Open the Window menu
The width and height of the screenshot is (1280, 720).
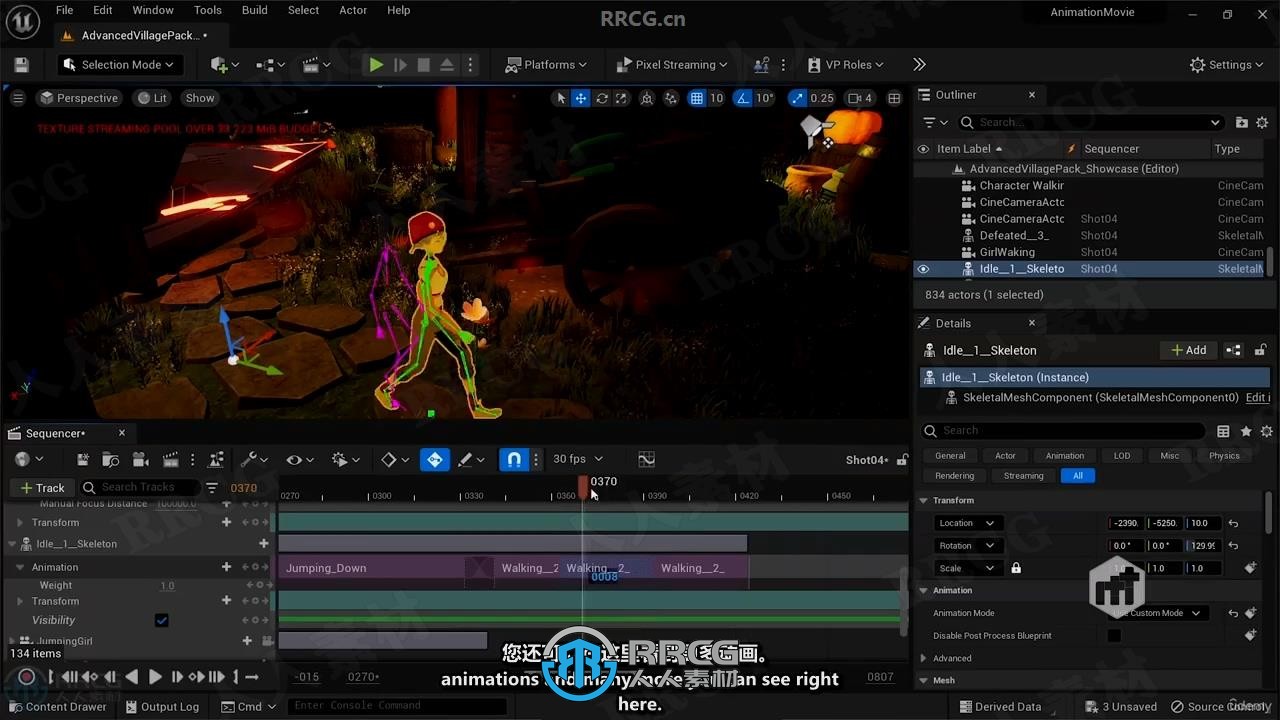coord(153,10)
